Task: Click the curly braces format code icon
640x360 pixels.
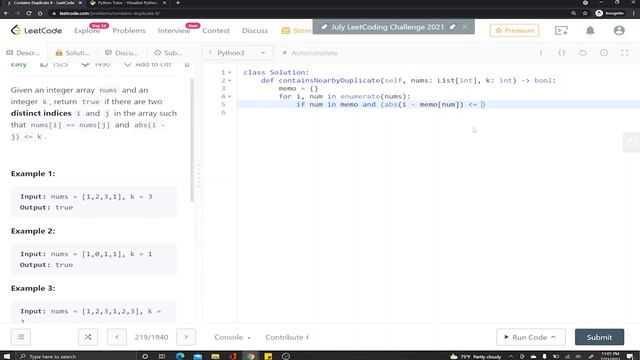Action: 562,53
